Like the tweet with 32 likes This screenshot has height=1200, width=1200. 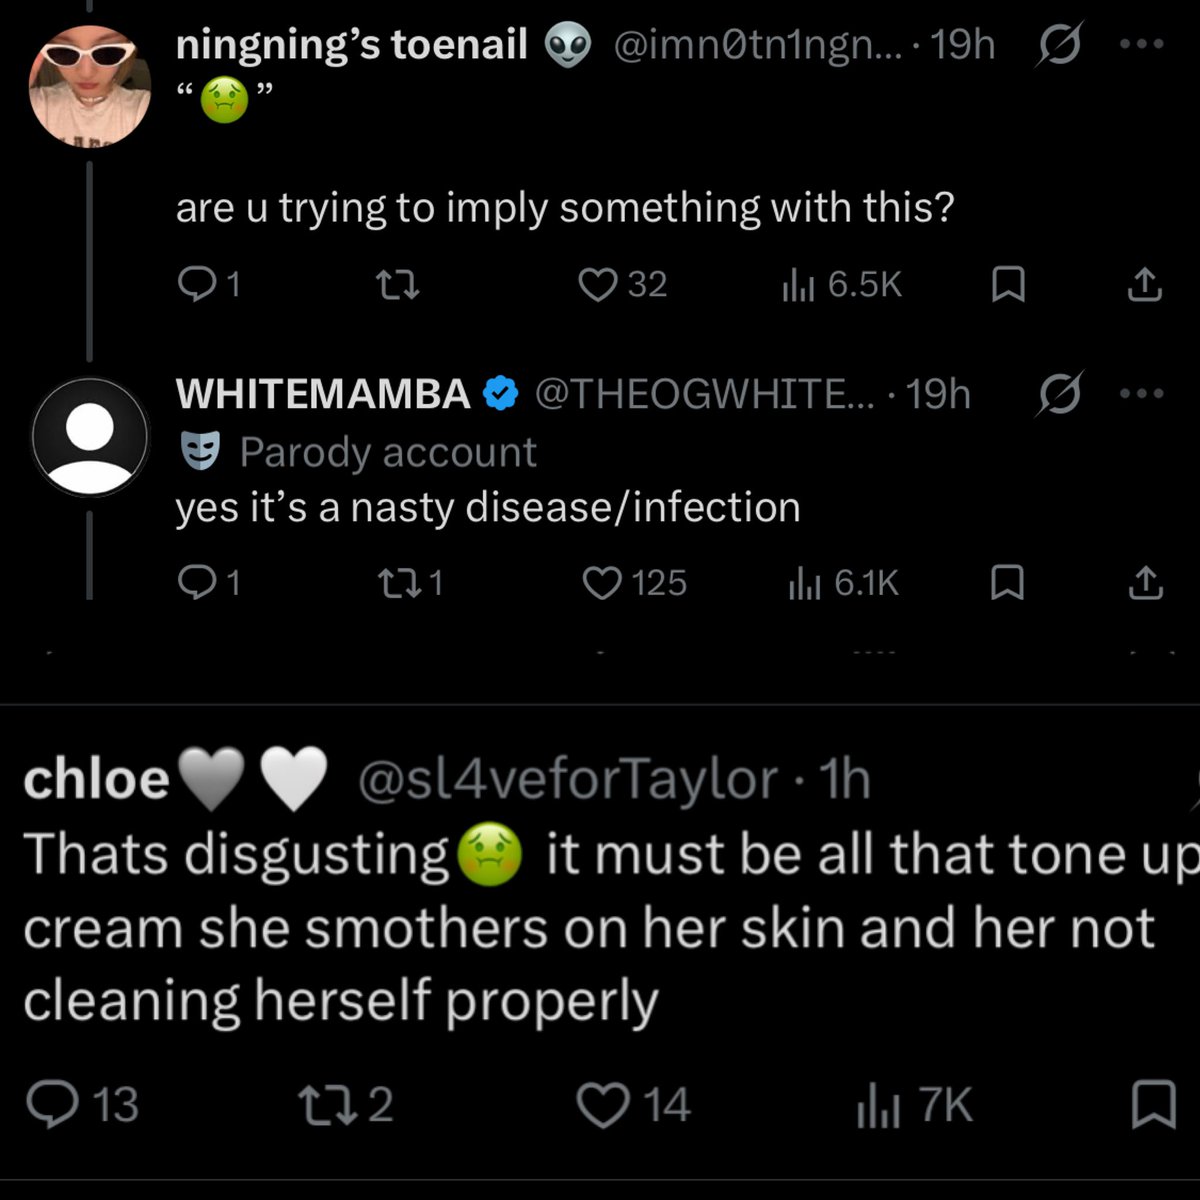click(623, 285)
